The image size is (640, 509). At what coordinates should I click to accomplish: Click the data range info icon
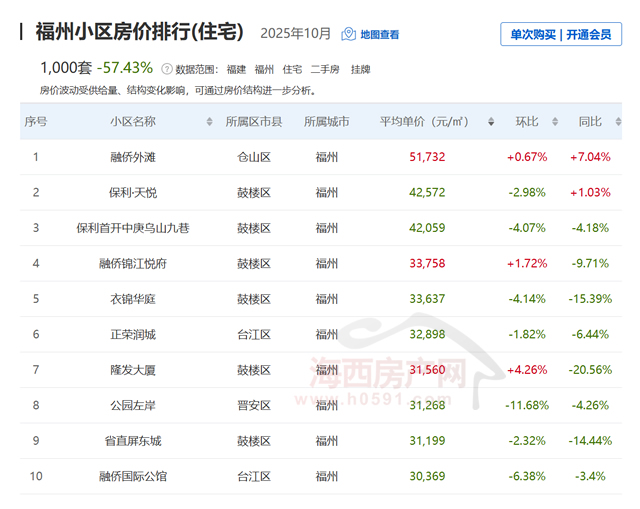tap(166, 69)
